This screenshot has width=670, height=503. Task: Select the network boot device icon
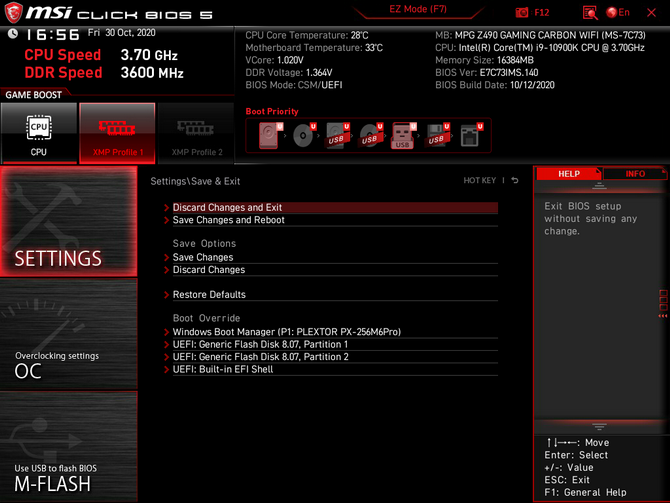(471, 135)
